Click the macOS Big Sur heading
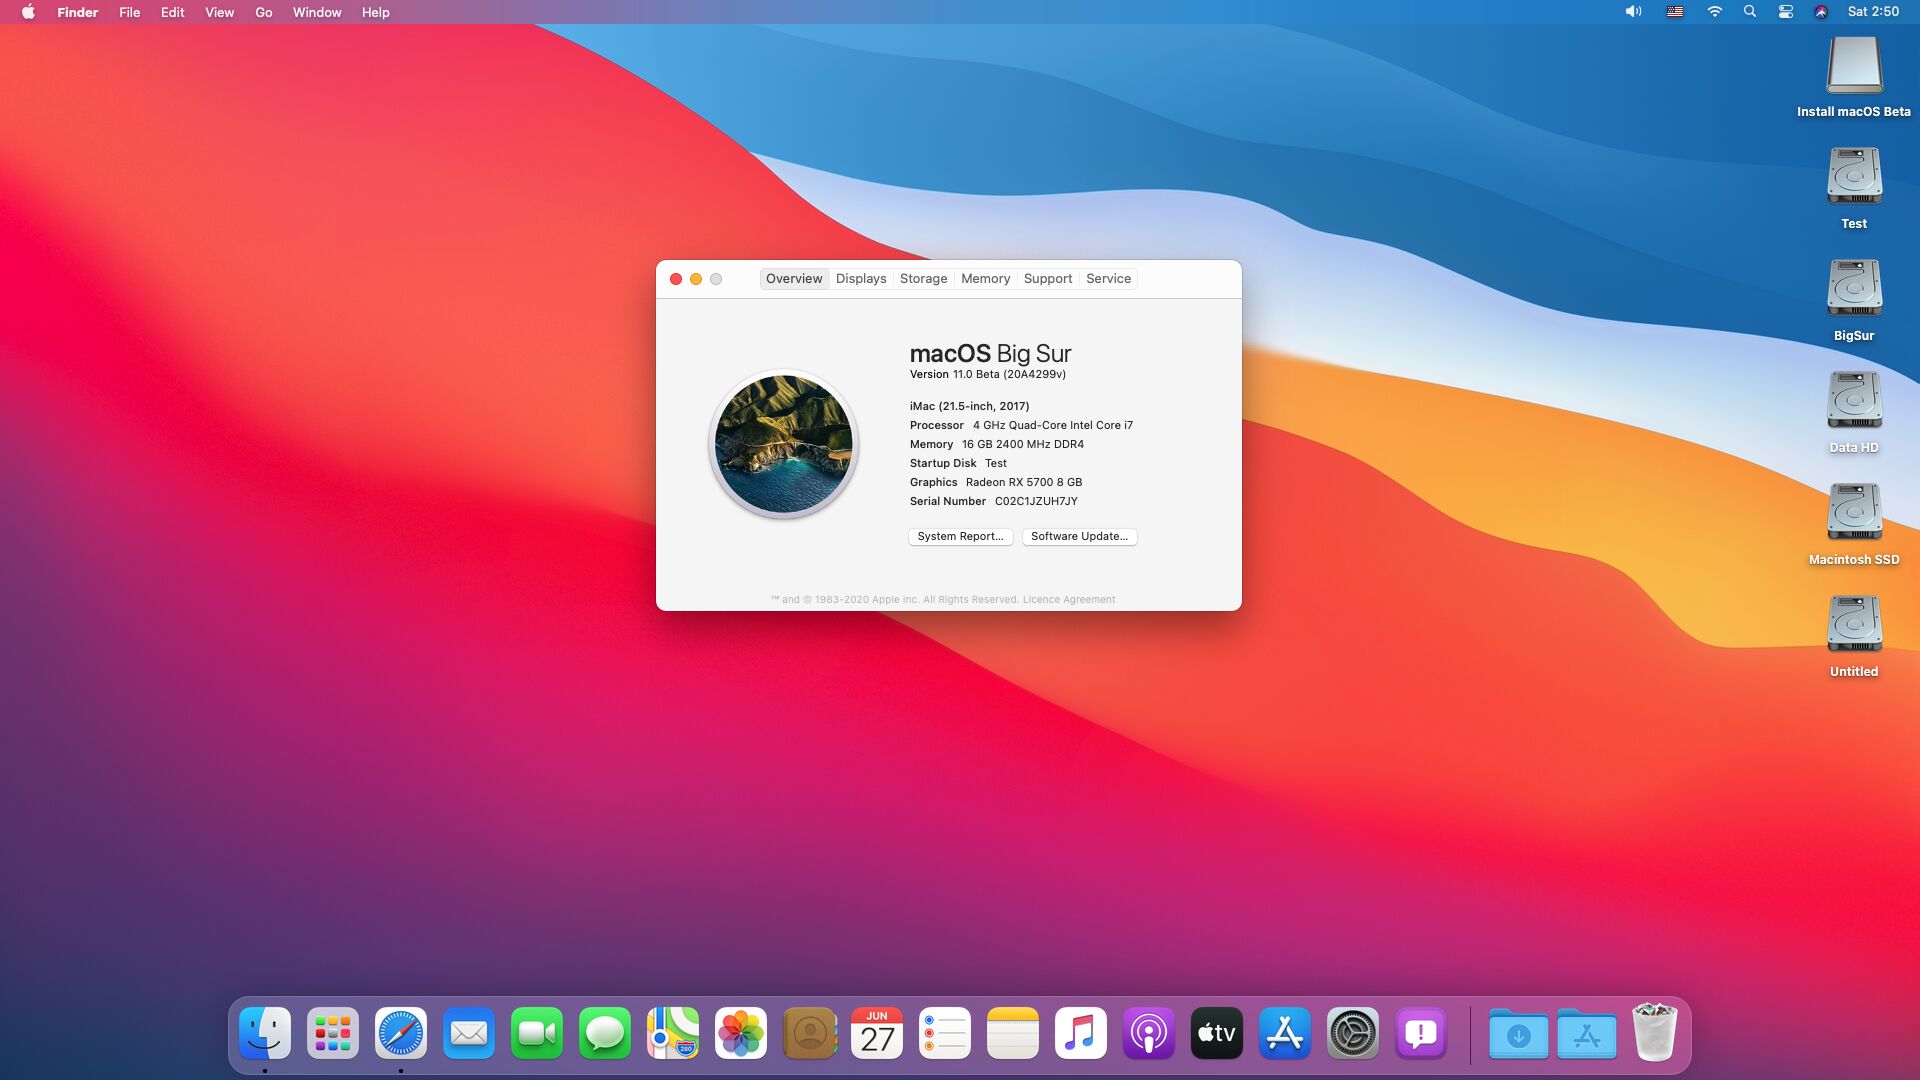 tap(990, 354)
